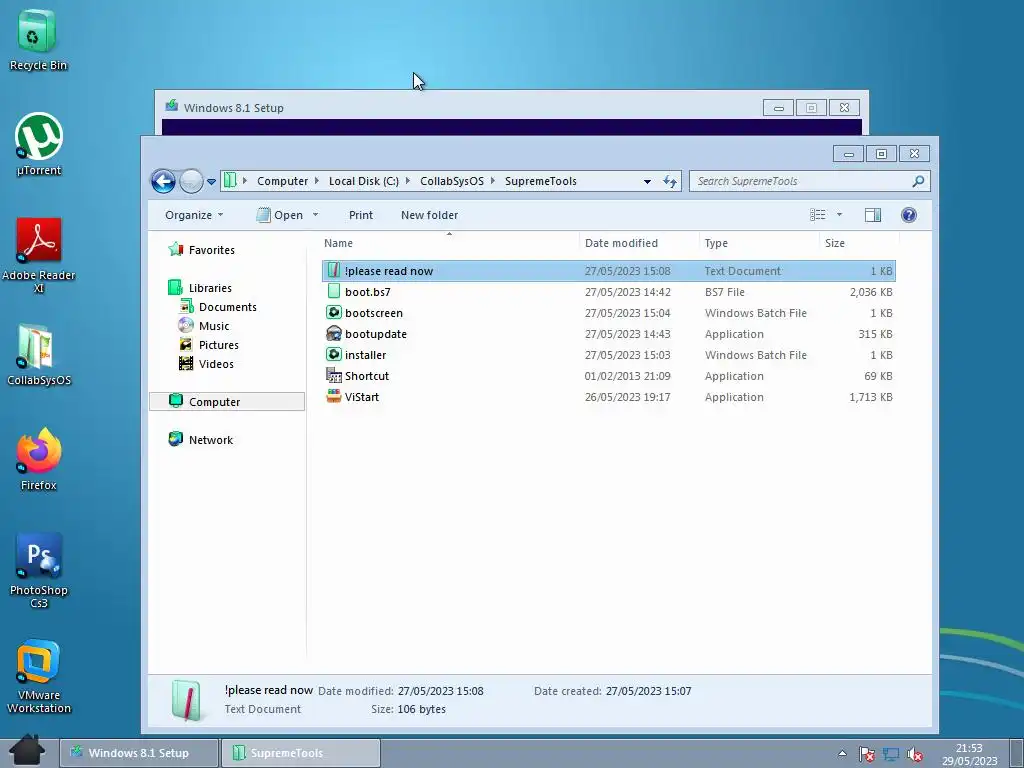Image resolution: width=1024 pixels, height=768 pixels.
Task: Select the installer batch file
Action: [609, 355]
